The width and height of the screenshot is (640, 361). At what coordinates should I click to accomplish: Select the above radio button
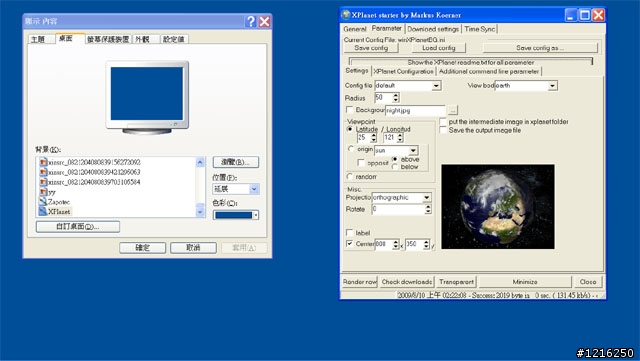[395, 159]
